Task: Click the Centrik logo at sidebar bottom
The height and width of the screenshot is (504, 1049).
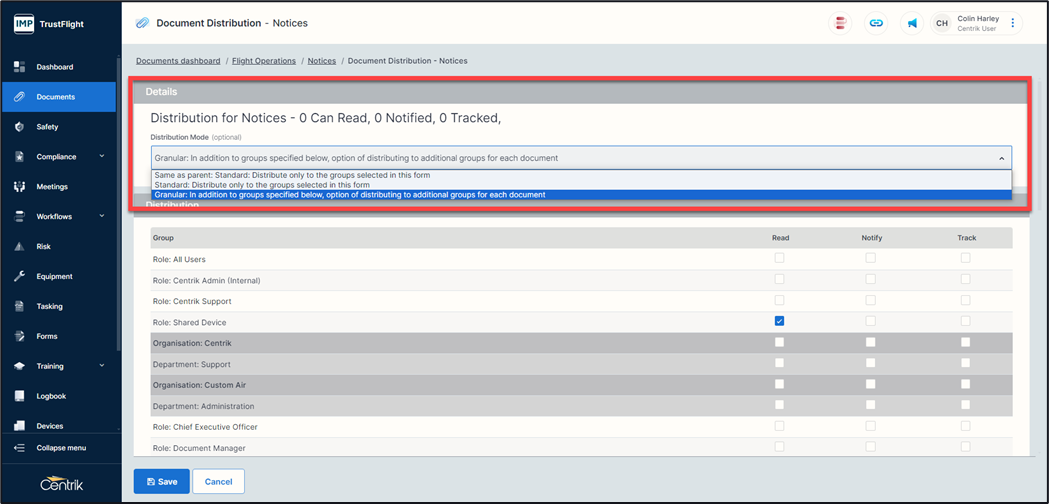Action: coord(62,483)
